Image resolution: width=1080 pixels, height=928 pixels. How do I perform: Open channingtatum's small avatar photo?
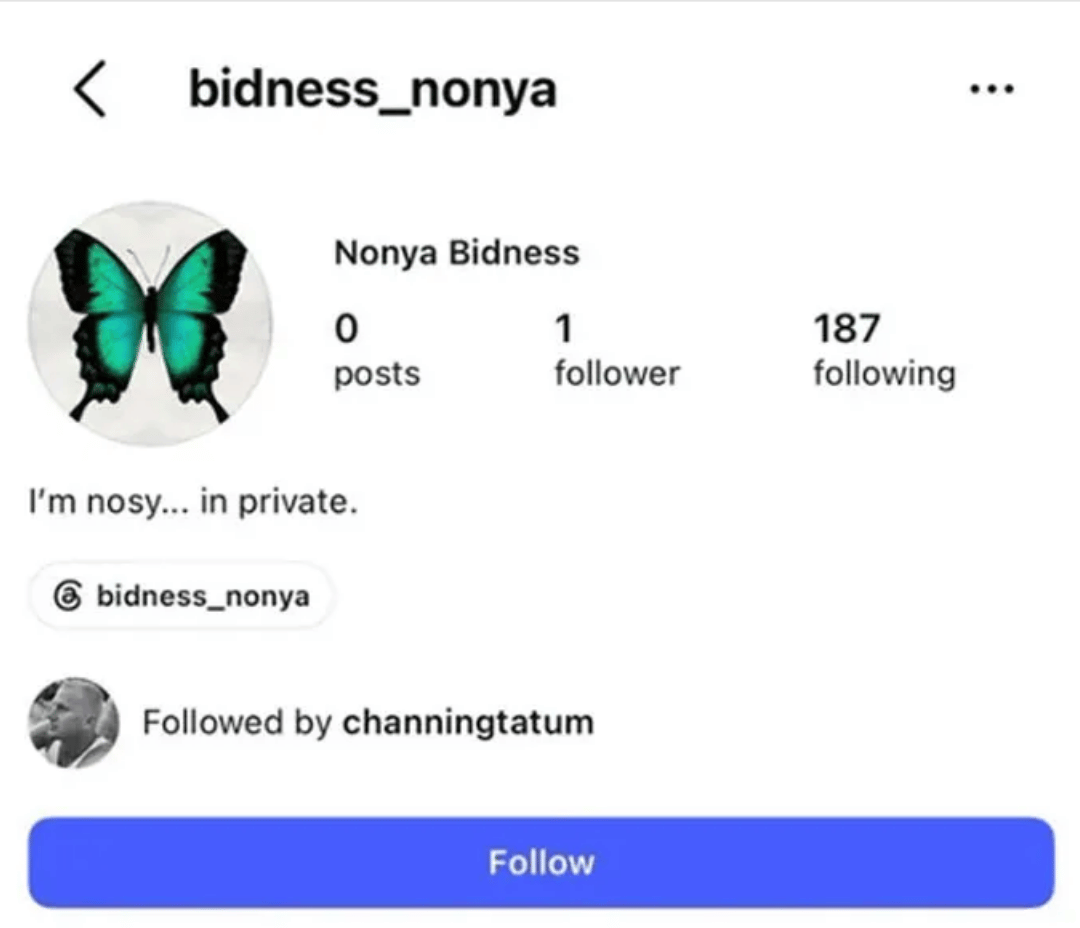(x=74, y=723)
